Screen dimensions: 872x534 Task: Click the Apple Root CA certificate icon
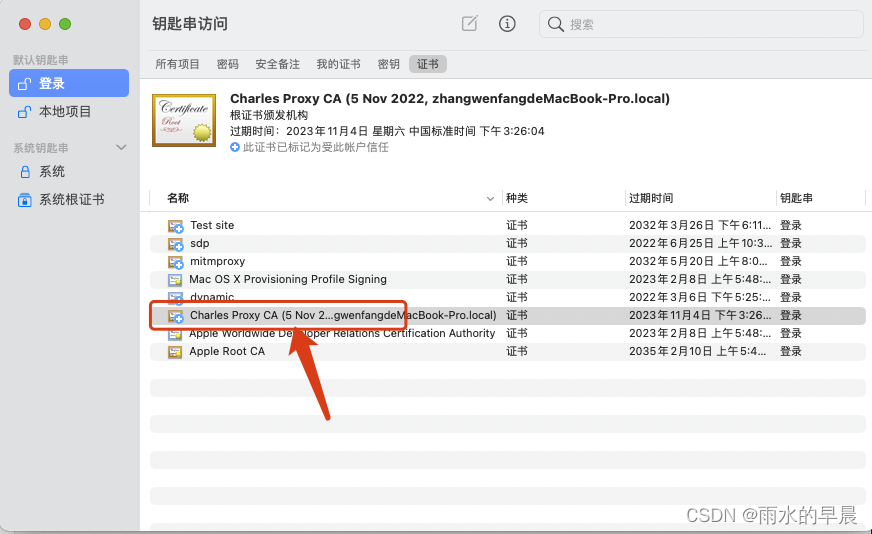click(175, 352)
